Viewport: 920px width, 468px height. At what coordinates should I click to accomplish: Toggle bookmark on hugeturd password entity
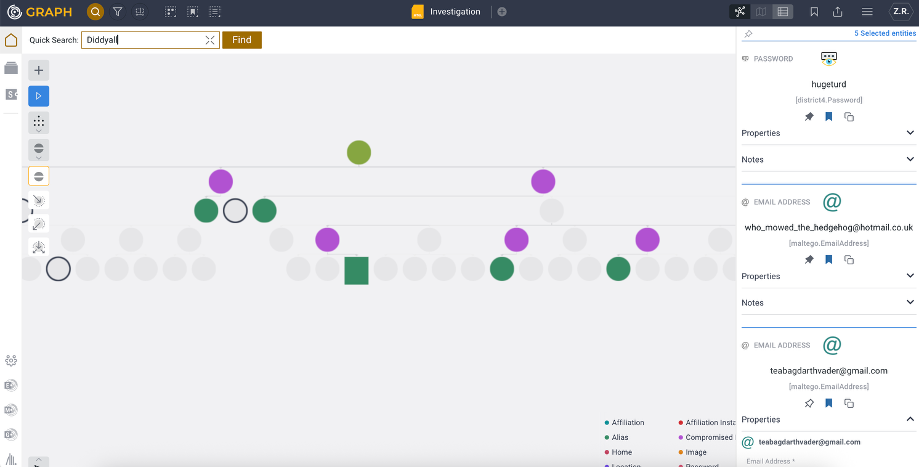pyautogui.click(x=828, y=117)
